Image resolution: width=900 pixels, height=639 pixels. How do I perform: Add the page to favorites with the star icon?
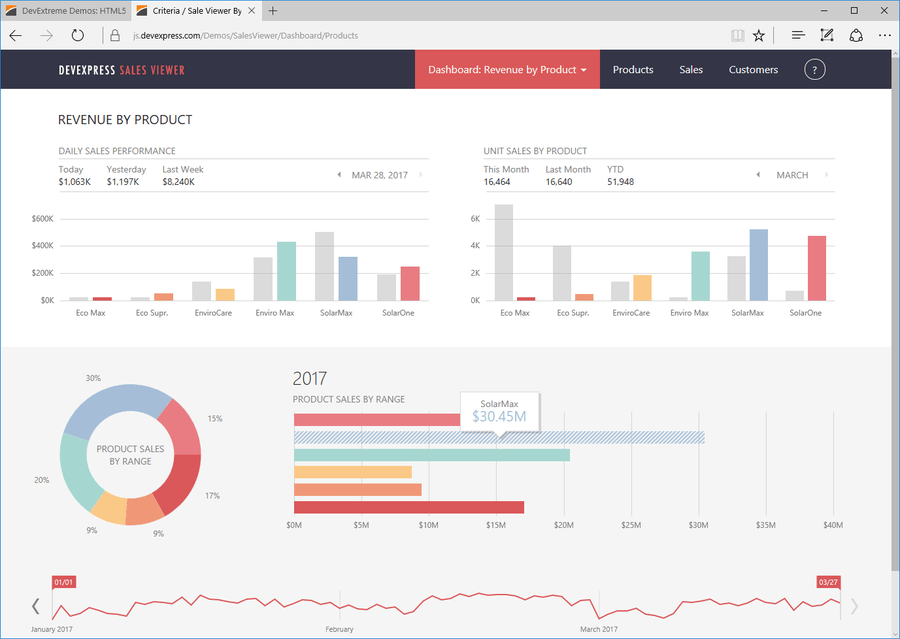tap(759, 34)
